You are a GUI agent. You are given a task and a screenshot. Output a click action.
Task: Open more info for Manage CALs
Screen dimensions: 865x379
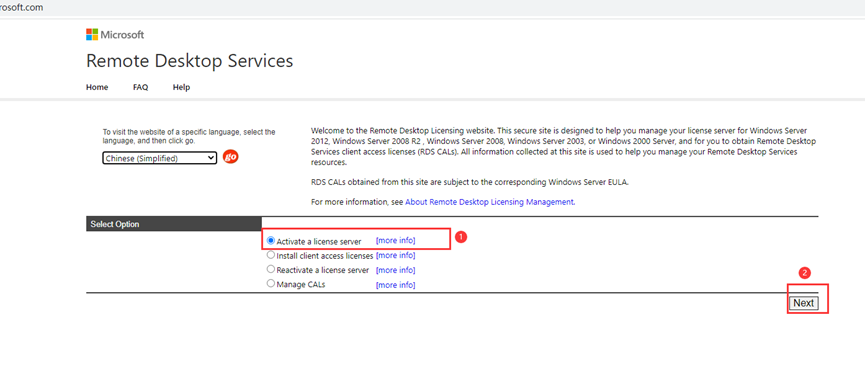point(395,285)
